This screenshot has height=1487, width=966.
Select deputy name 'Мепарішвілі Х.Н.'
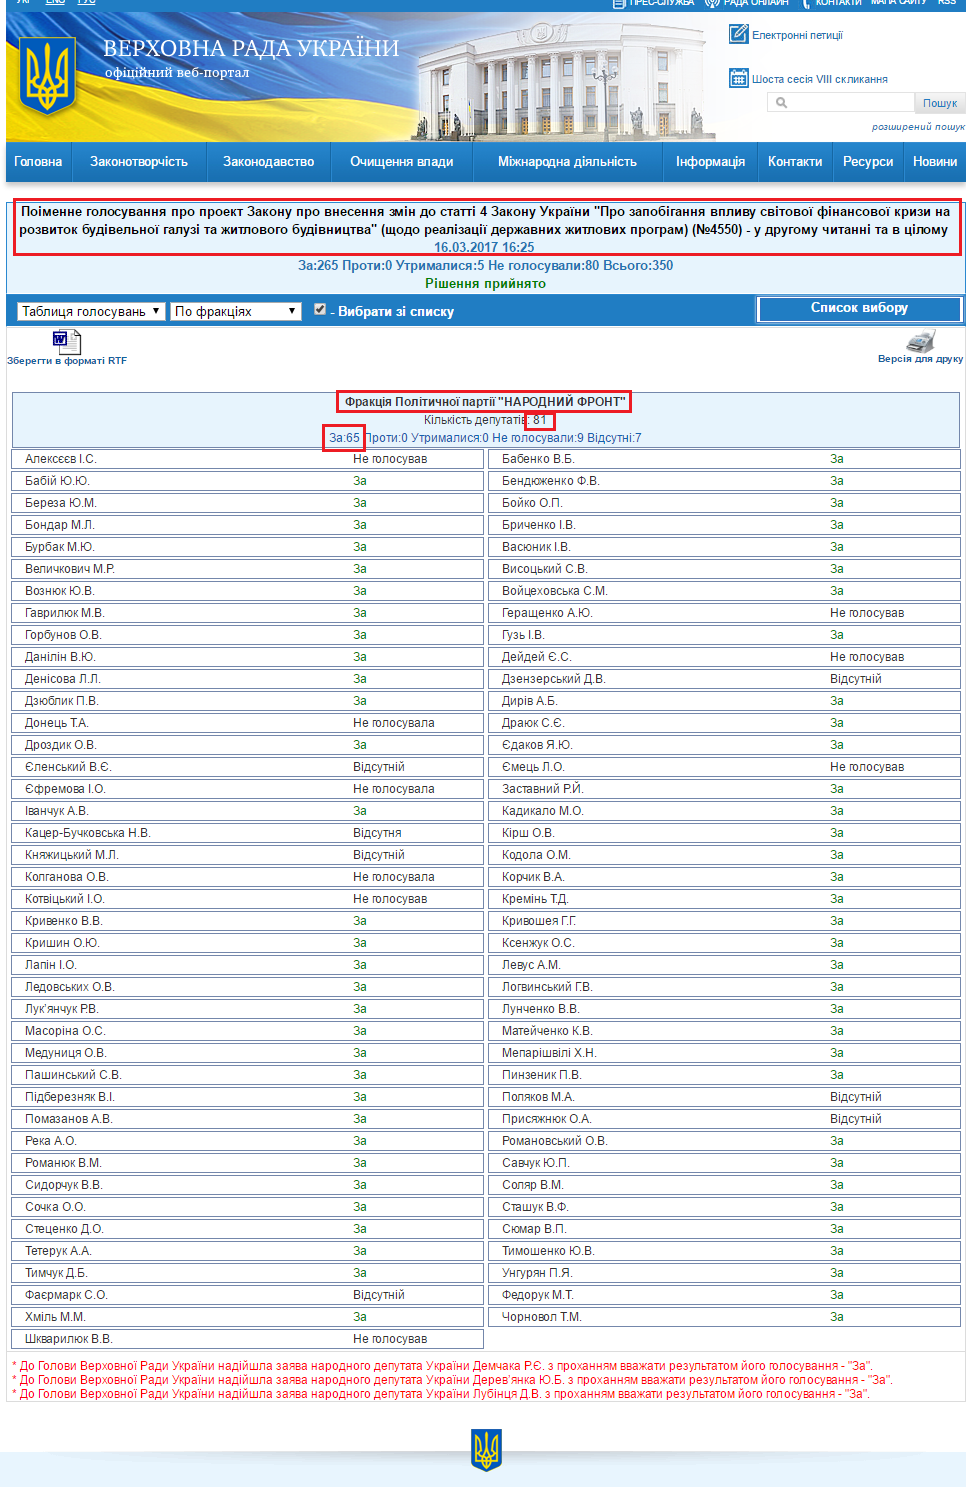coord(549,1053)
